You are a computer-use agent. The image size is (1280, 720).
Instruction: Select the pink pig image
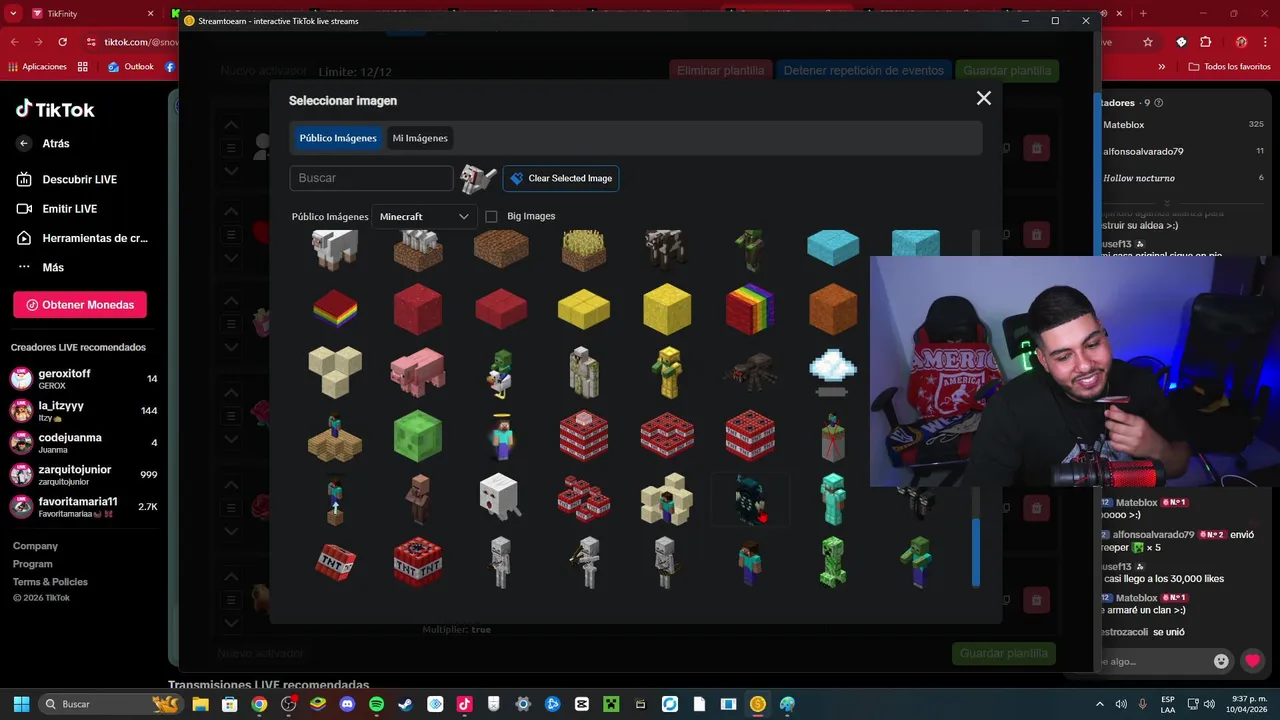coord(418,372)
